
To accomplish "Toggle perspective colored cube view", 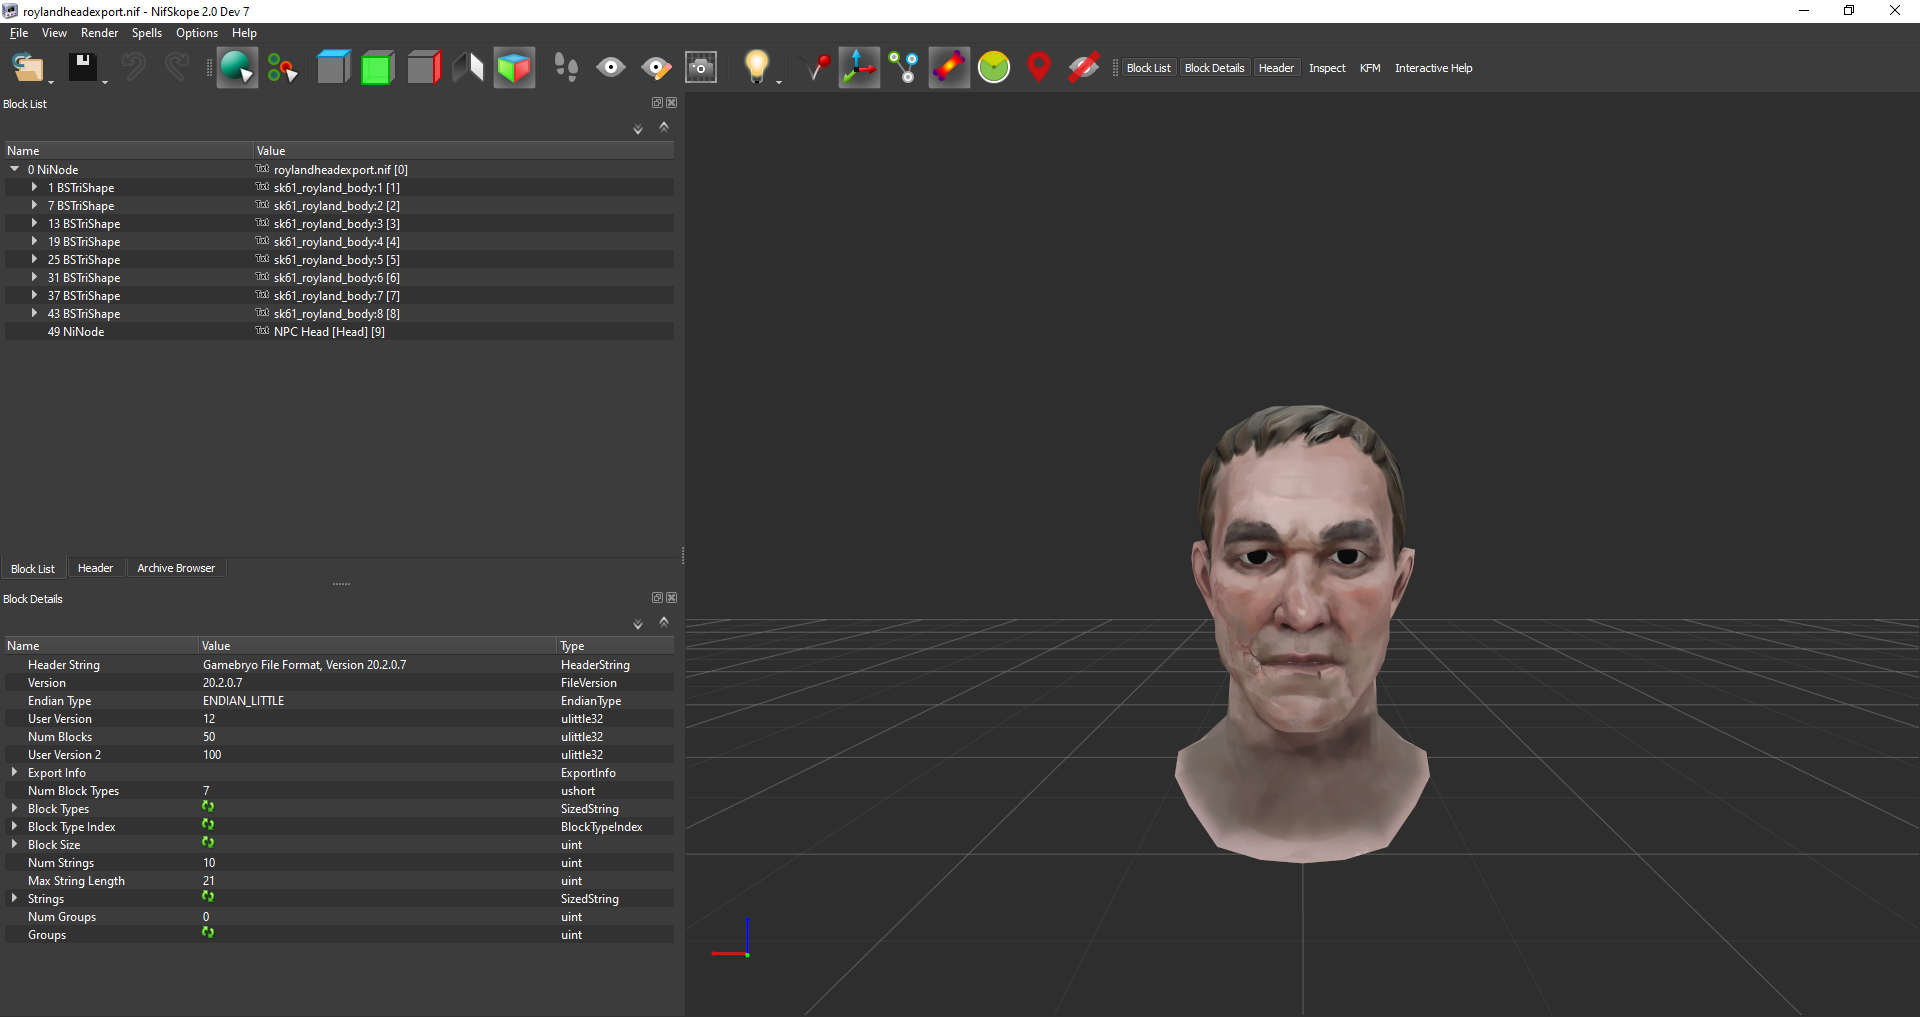I will coord(514,68).
